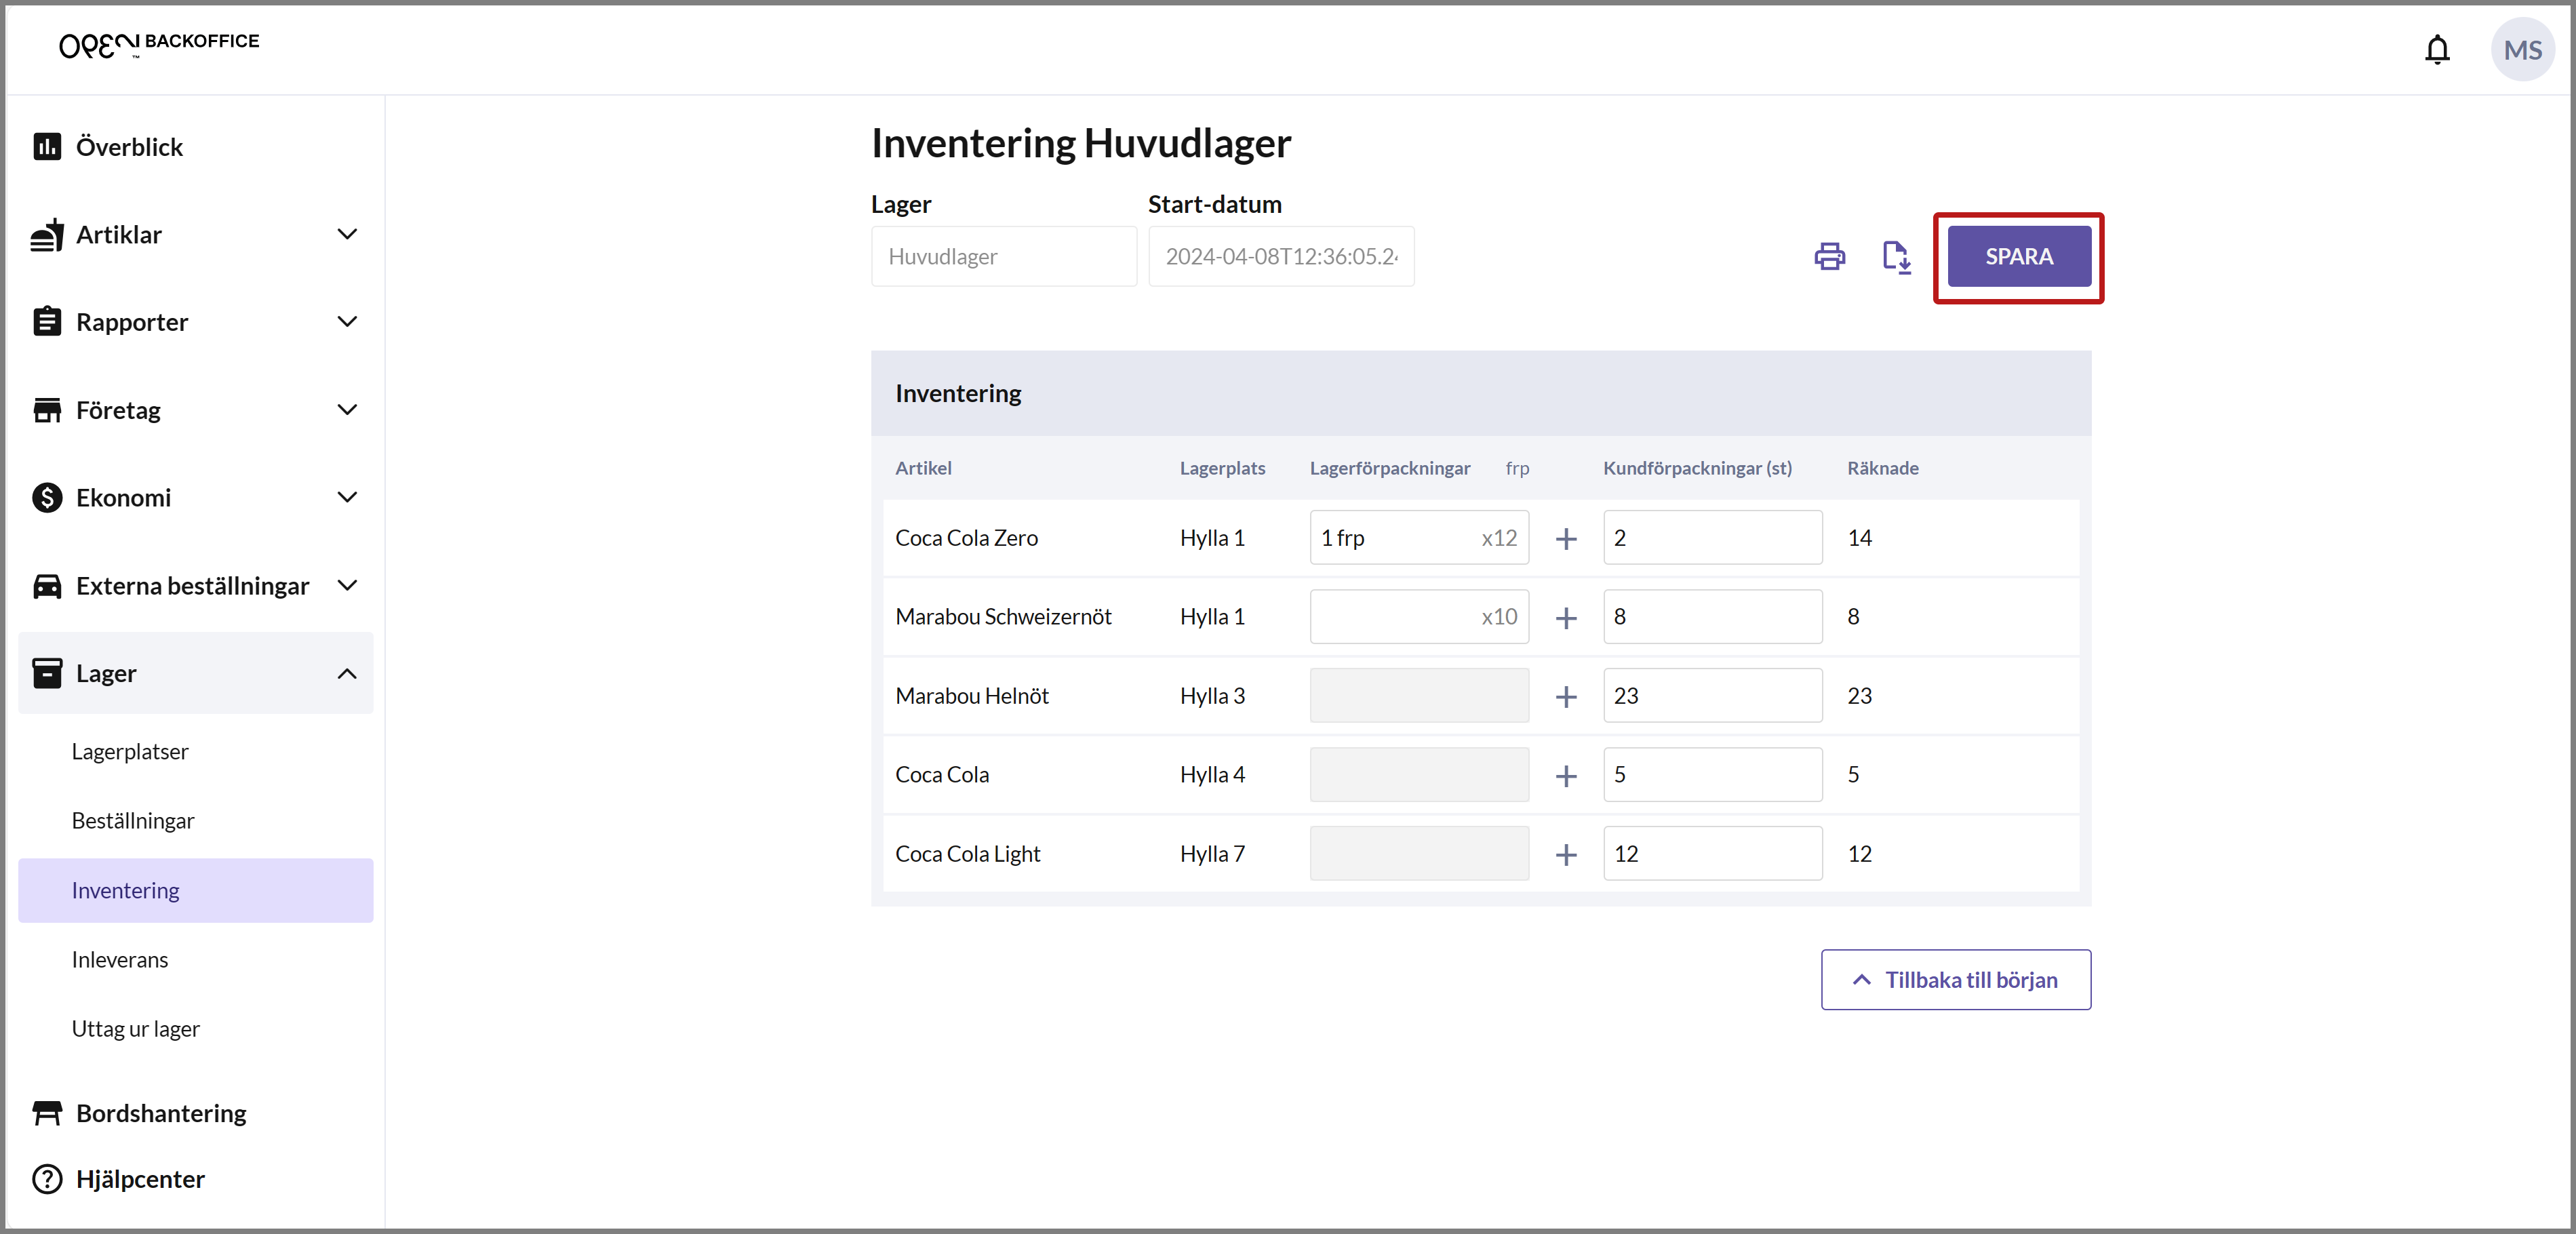Click the plus icon in Coca Cola Light row
Screen dimensions: 2576x1234
point(1566,855)
